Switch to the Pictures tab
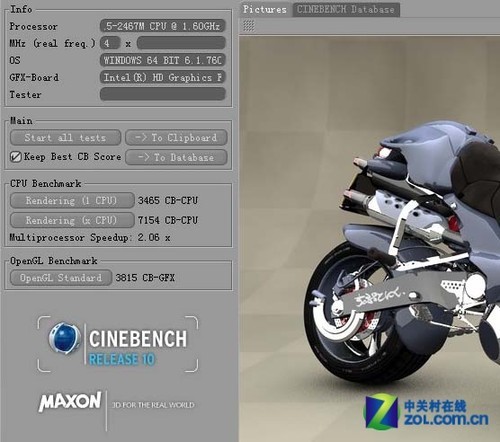Viewport: 500px width, 442px height. coord(265,9)
